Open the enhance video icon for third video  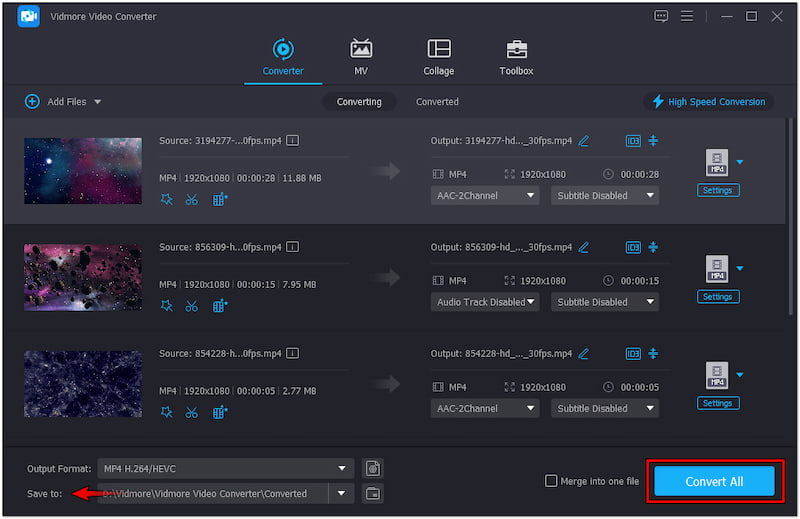(220, 411)
